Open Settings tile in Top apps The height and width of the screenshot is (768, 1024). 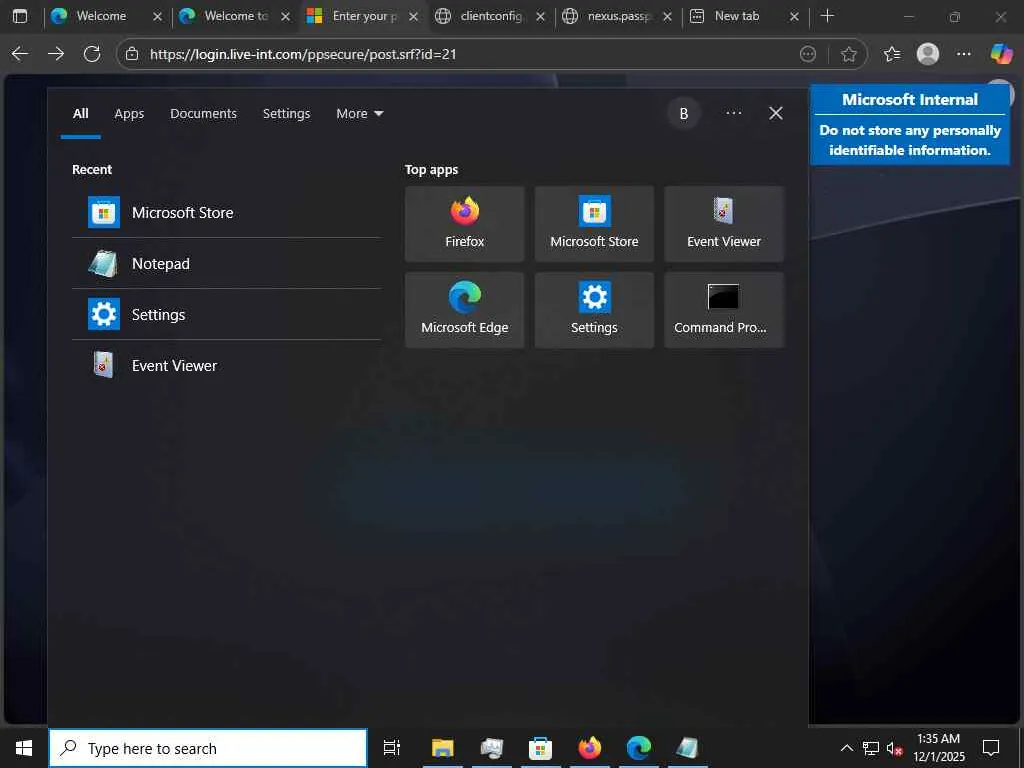pyautogui.click(x=594, y=310)
